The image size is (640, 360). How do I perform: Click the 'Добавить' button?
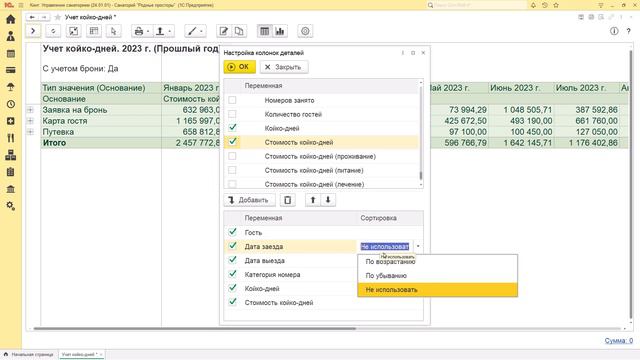coord(249,200)
